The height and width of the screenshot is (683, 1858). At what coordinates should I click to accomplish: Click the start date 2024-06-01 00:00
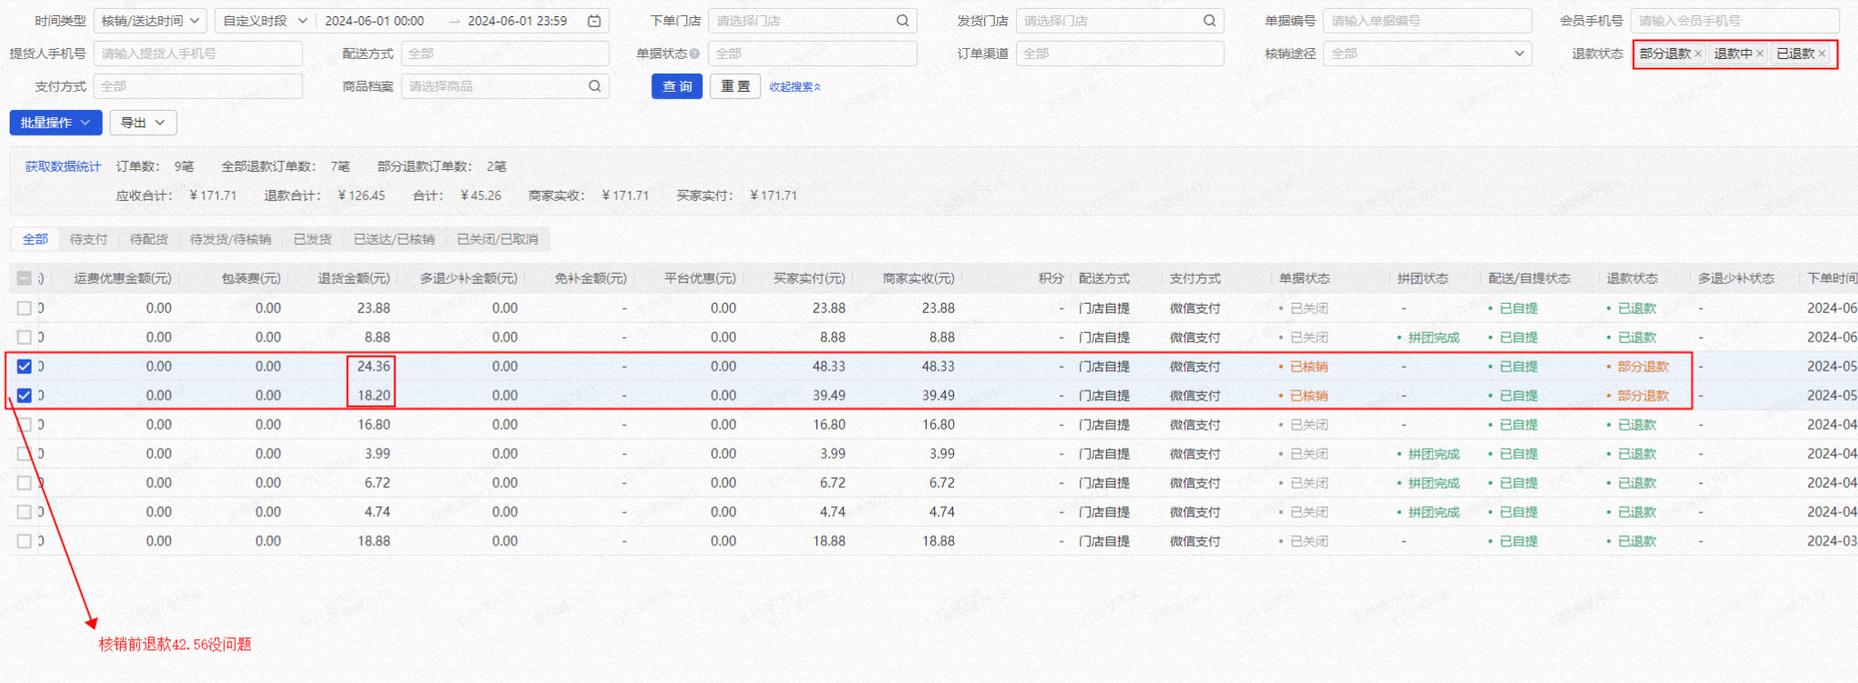point(375,21)
